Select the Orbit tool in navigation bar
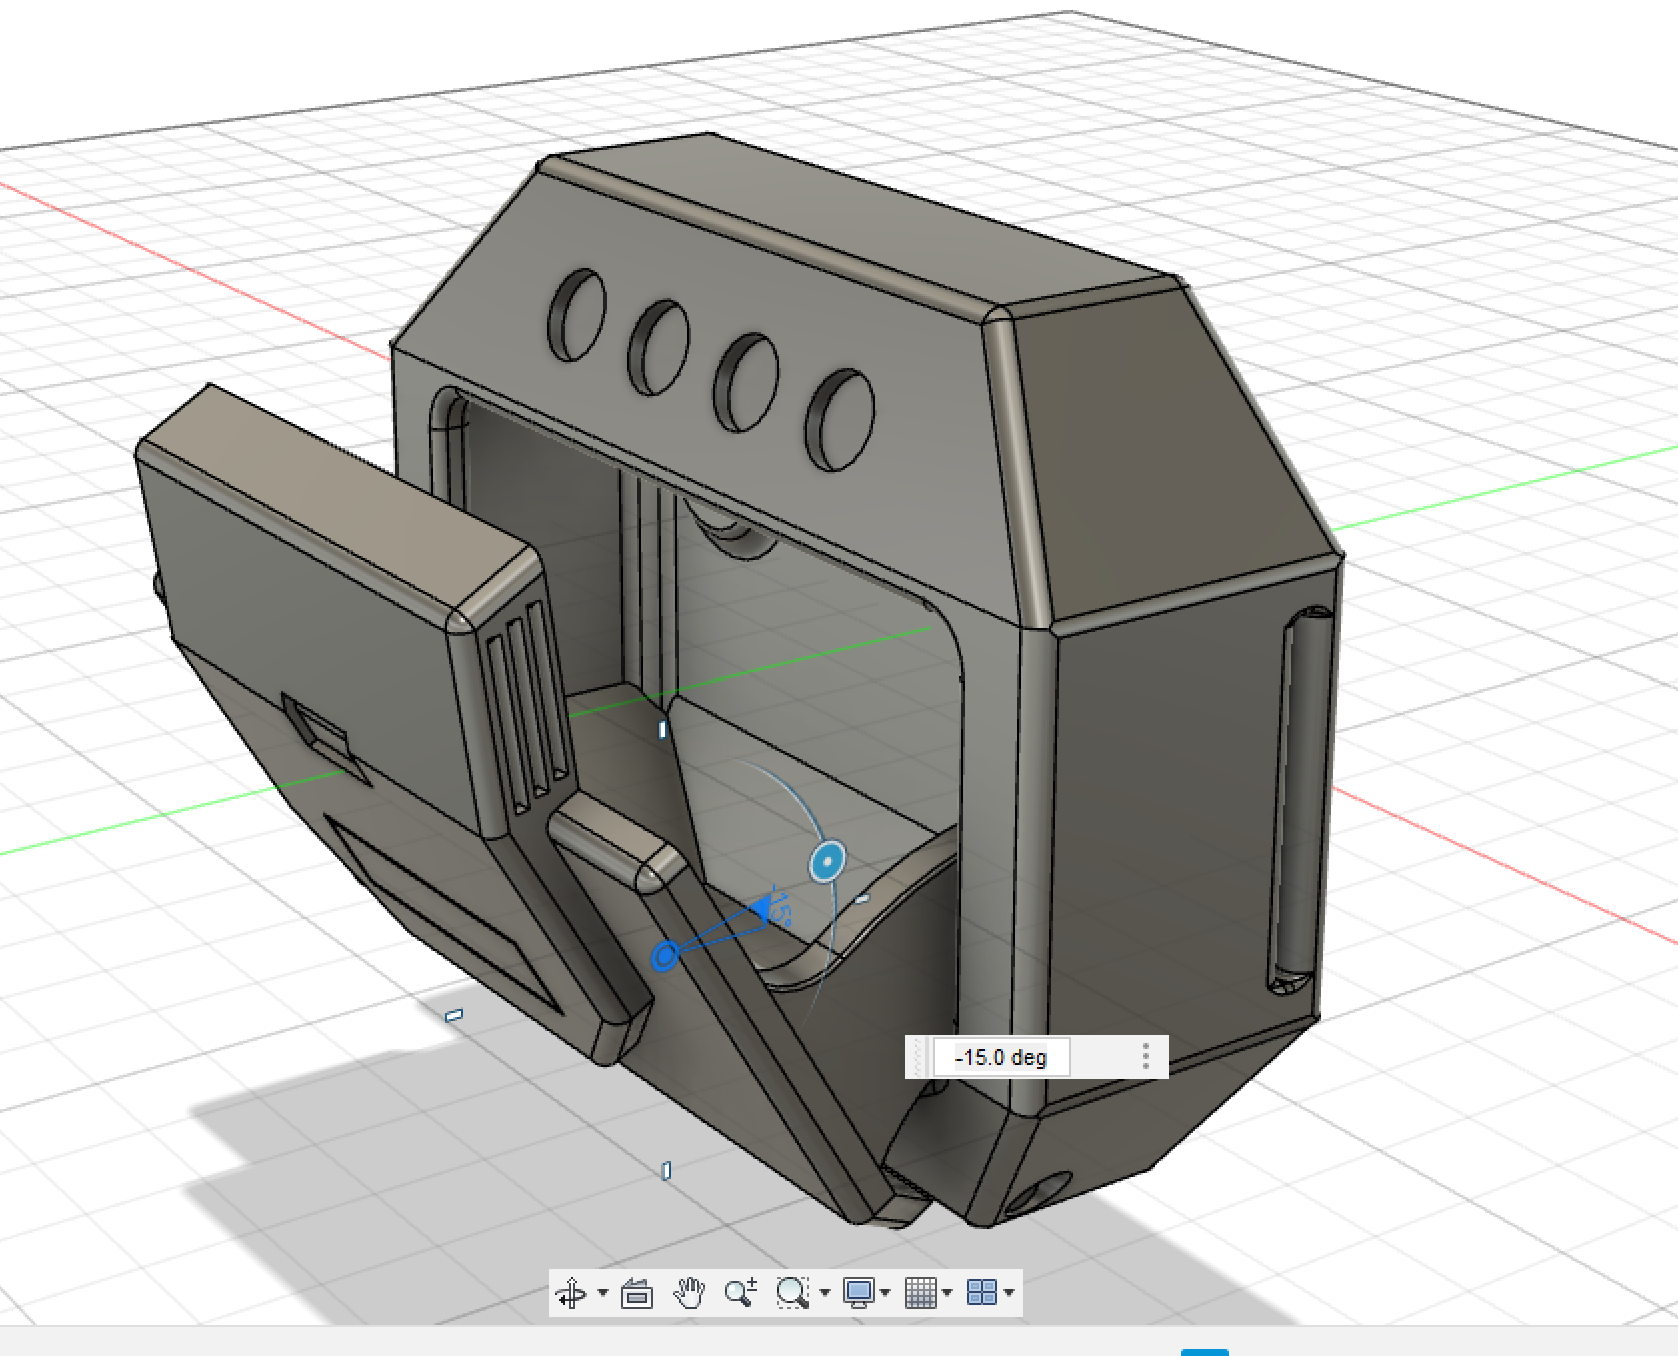This screenshot has width=1678, height=1356. coord(572,1293)
